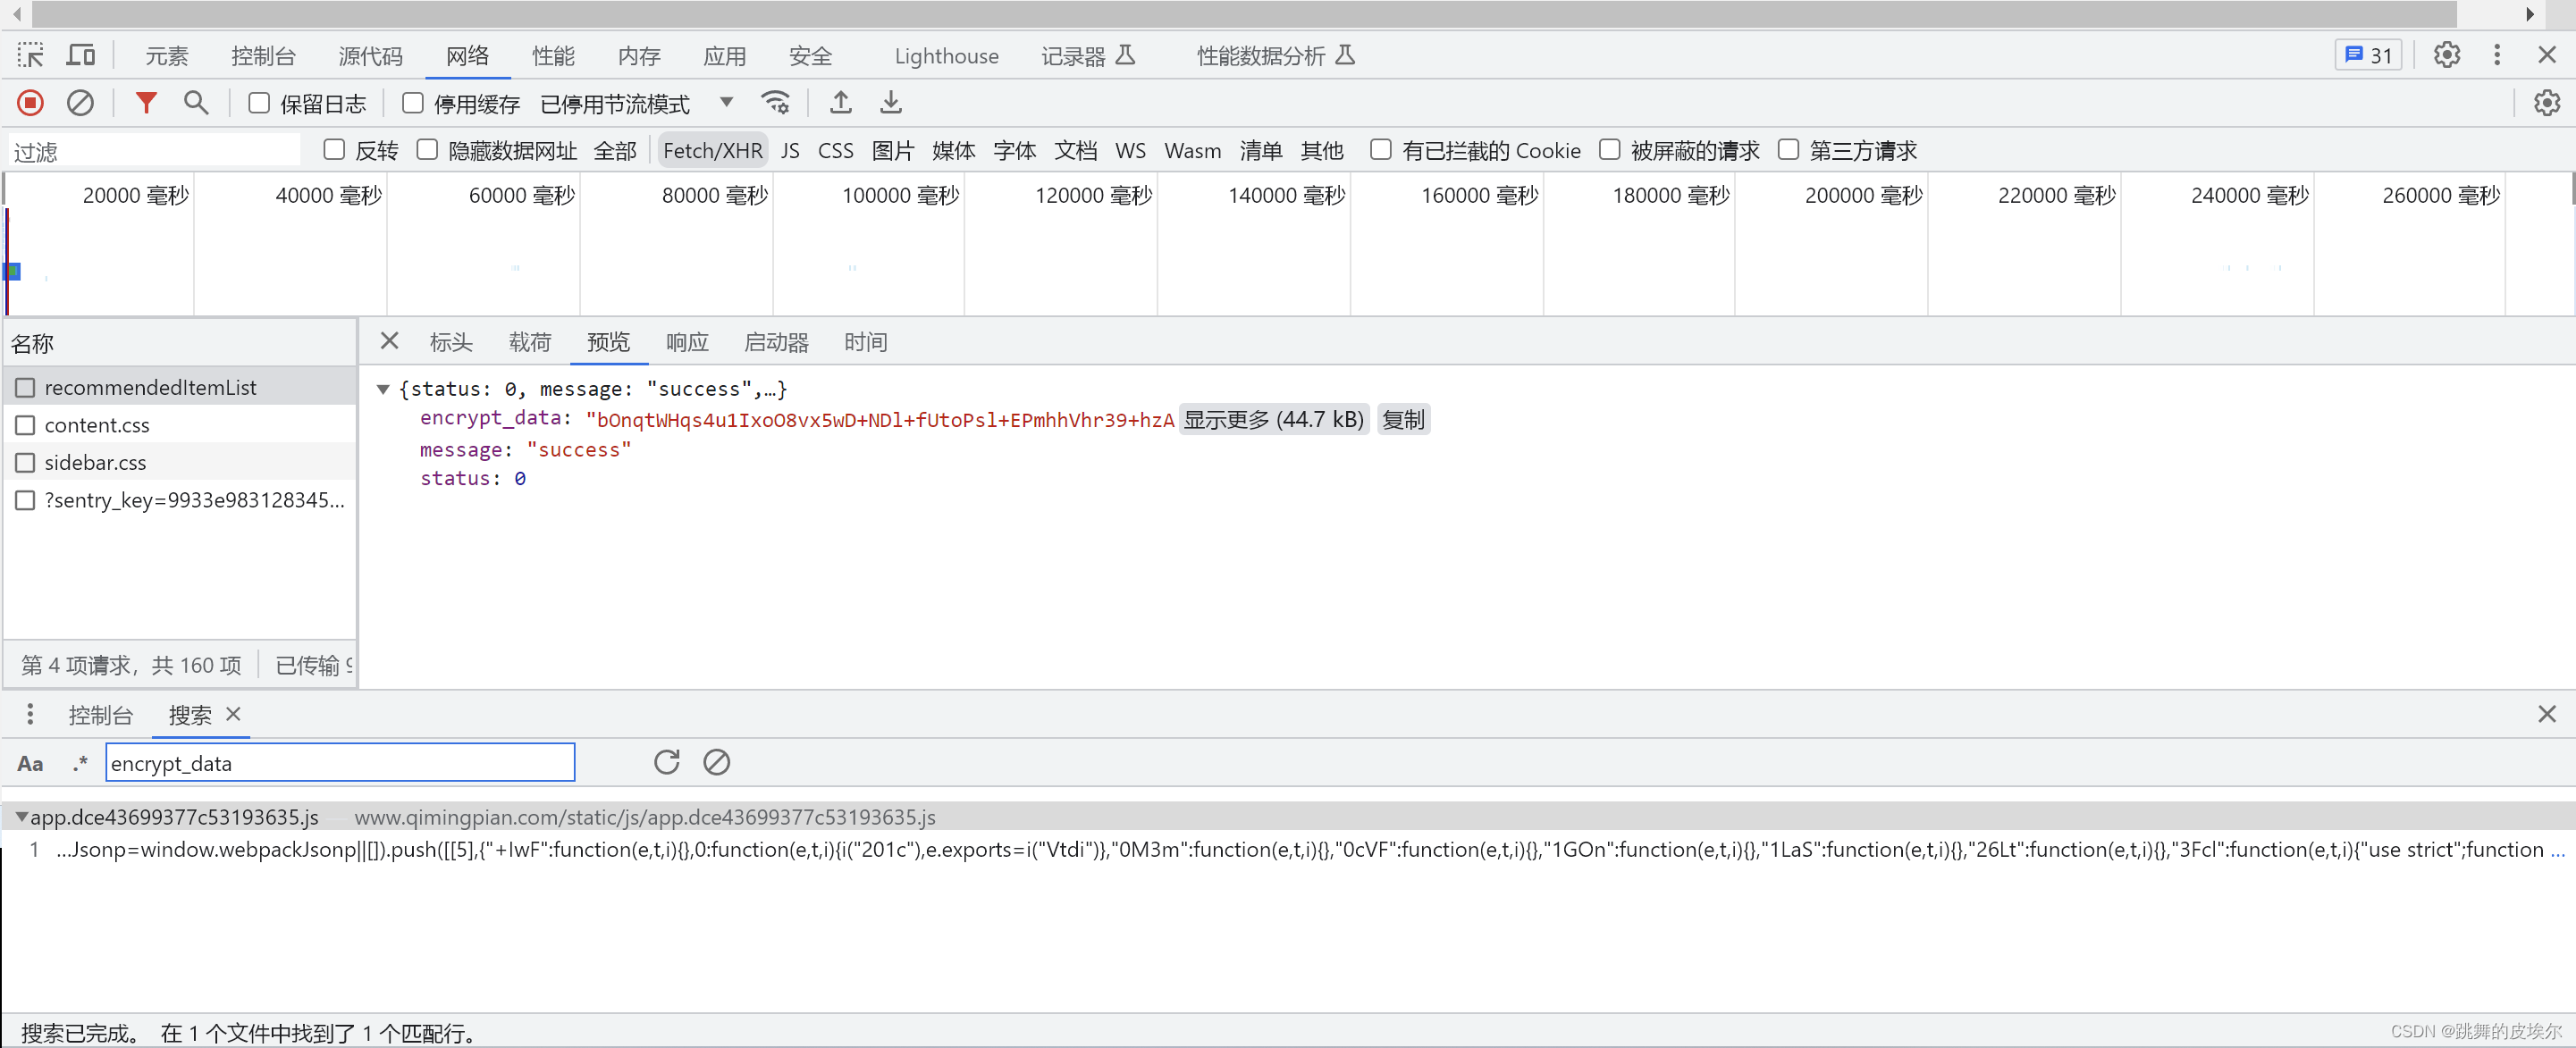This screenshot has height=1048, width=2576.
Task: Click 显示更多 (44.7 kB) button
Action: pyautogui.click(x=1273, y=420)
